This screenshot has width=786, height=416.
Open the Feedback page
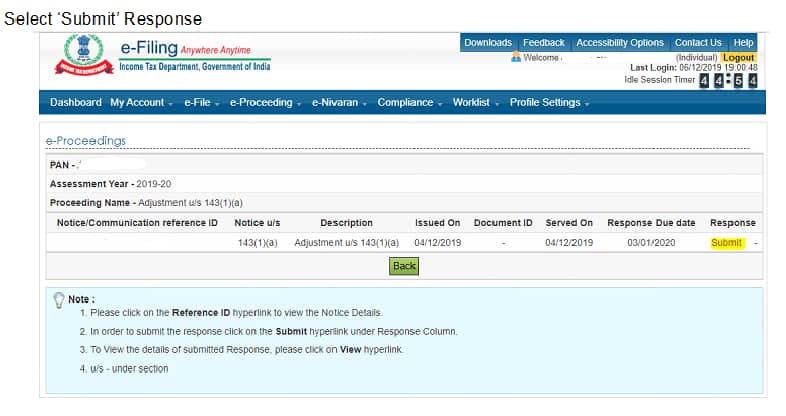click(x=543, y=43)
